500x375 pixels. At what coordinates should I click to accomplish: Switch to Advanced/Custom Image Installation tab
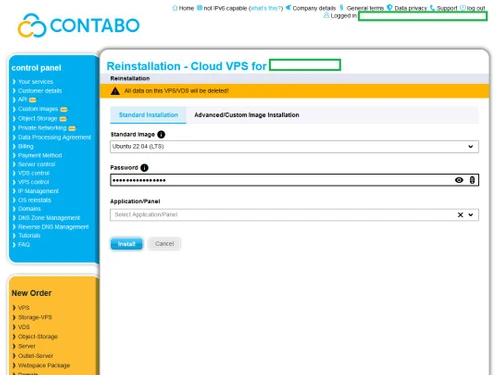pos(247,115)
